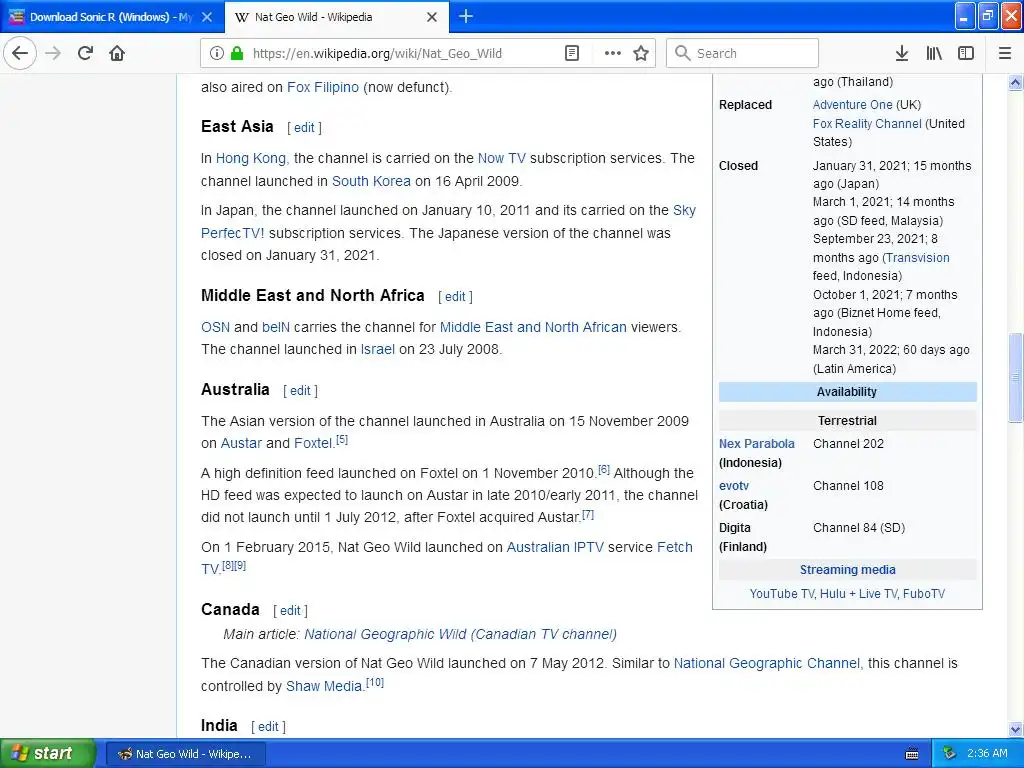
Task: Open the downloads panel
Action: coord(902,53)
